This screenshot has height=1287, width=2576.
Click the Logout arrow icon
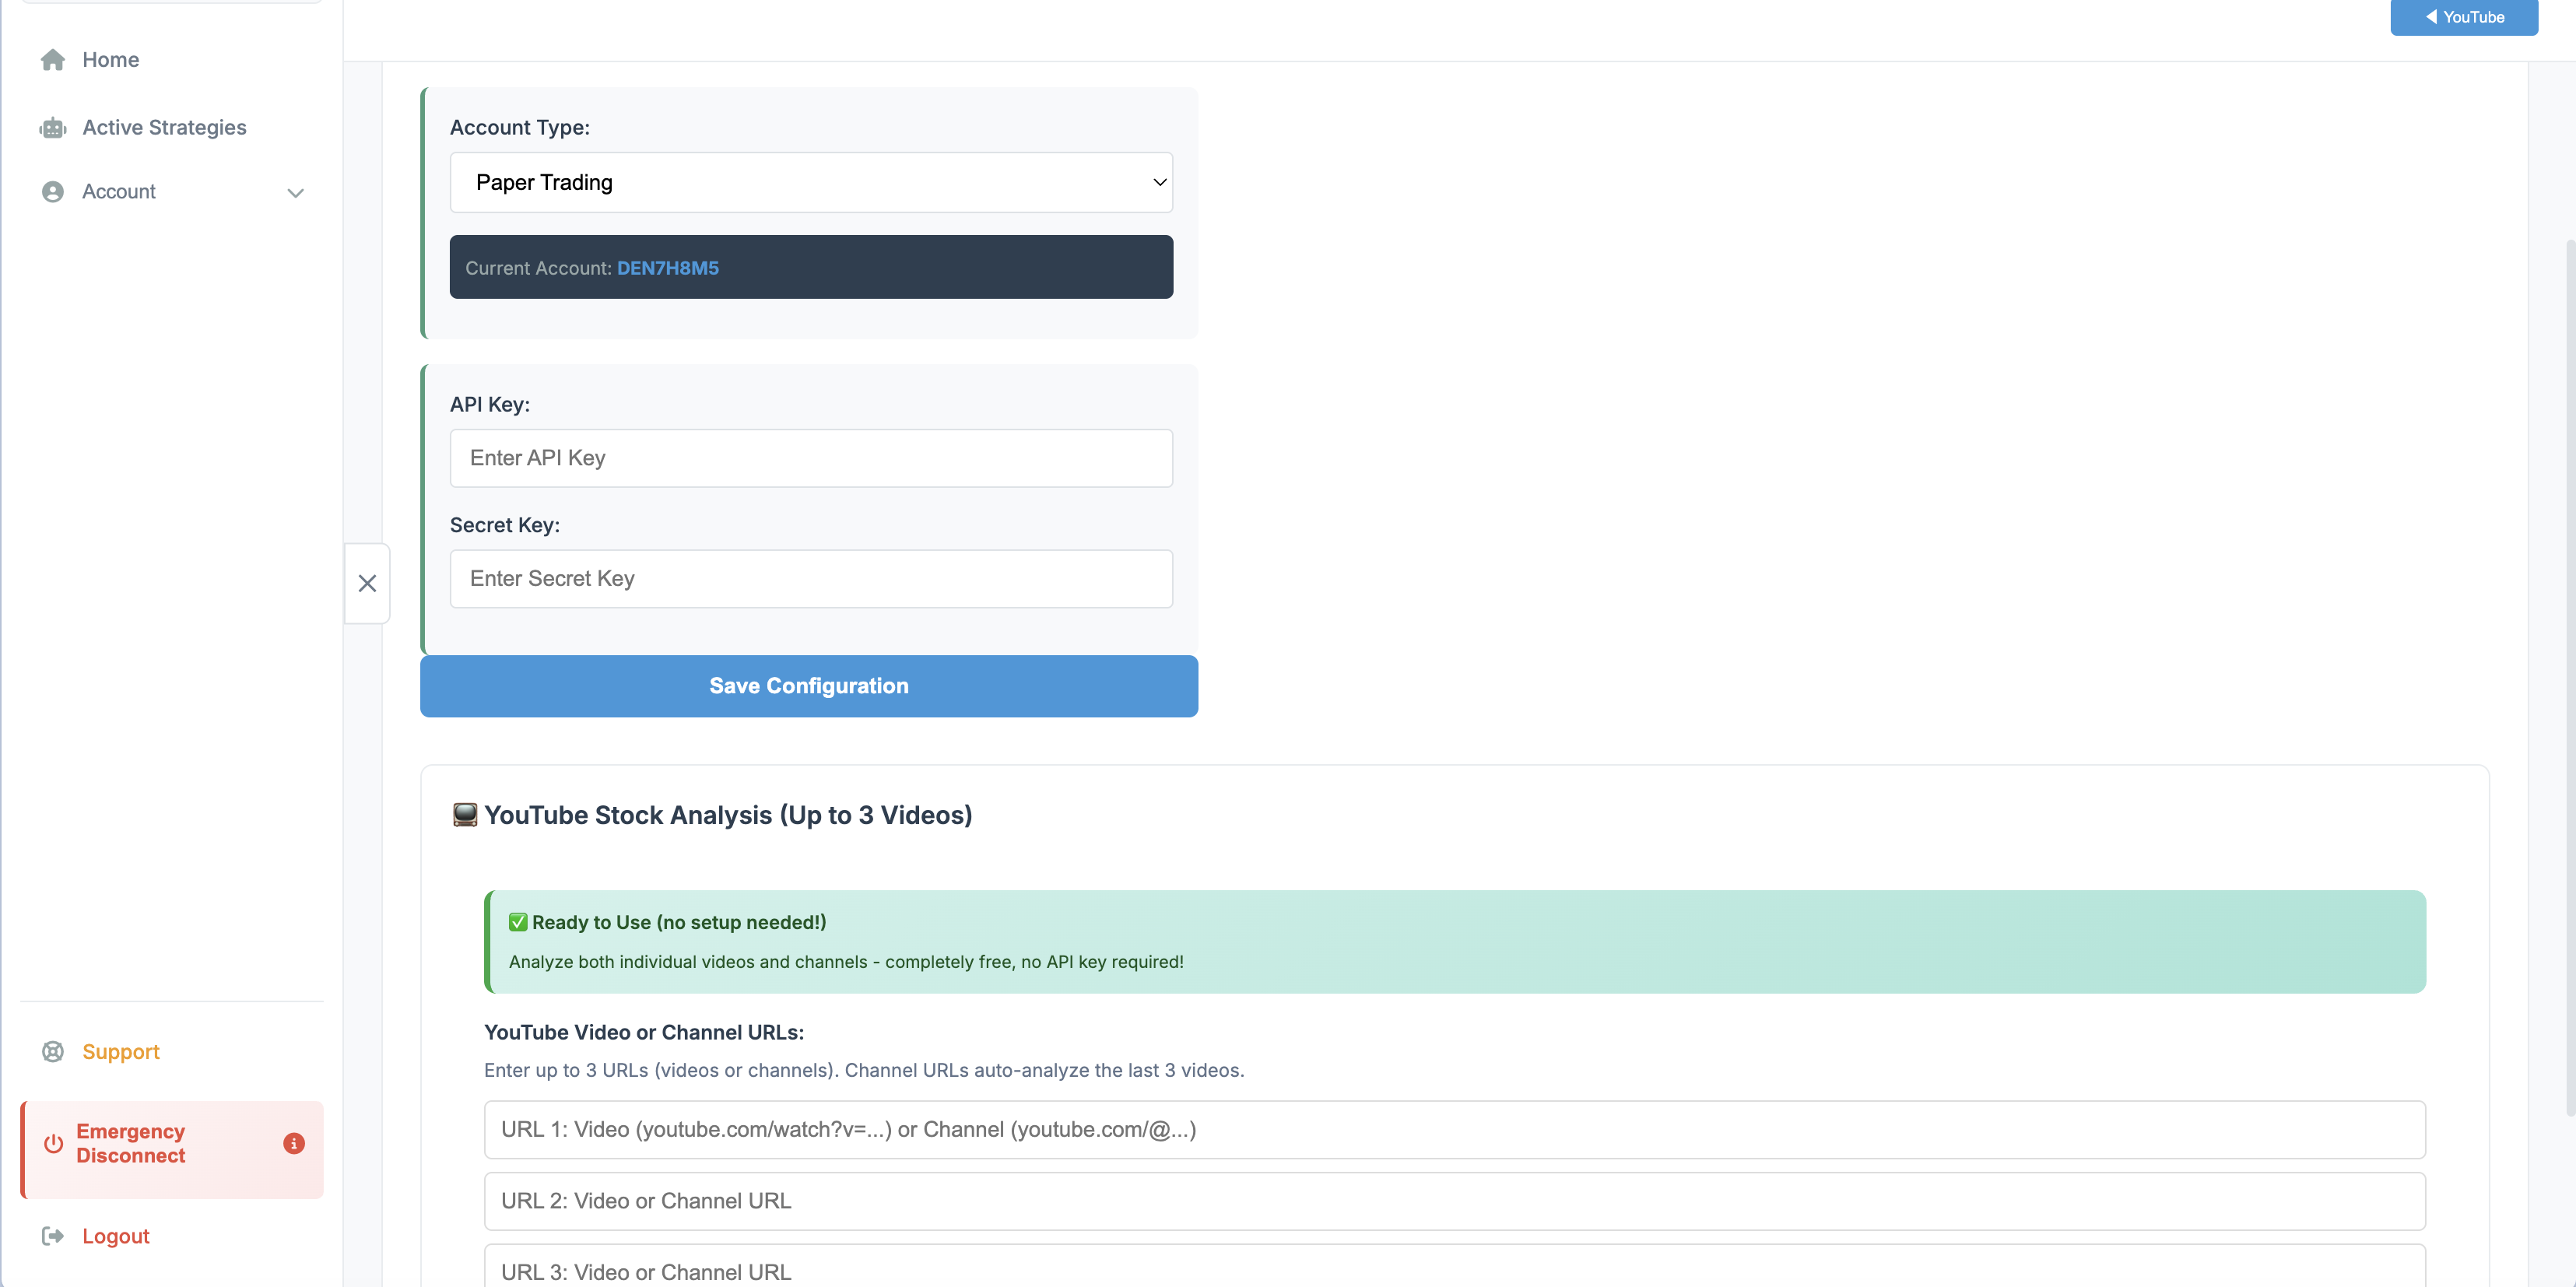point(53,1237)
